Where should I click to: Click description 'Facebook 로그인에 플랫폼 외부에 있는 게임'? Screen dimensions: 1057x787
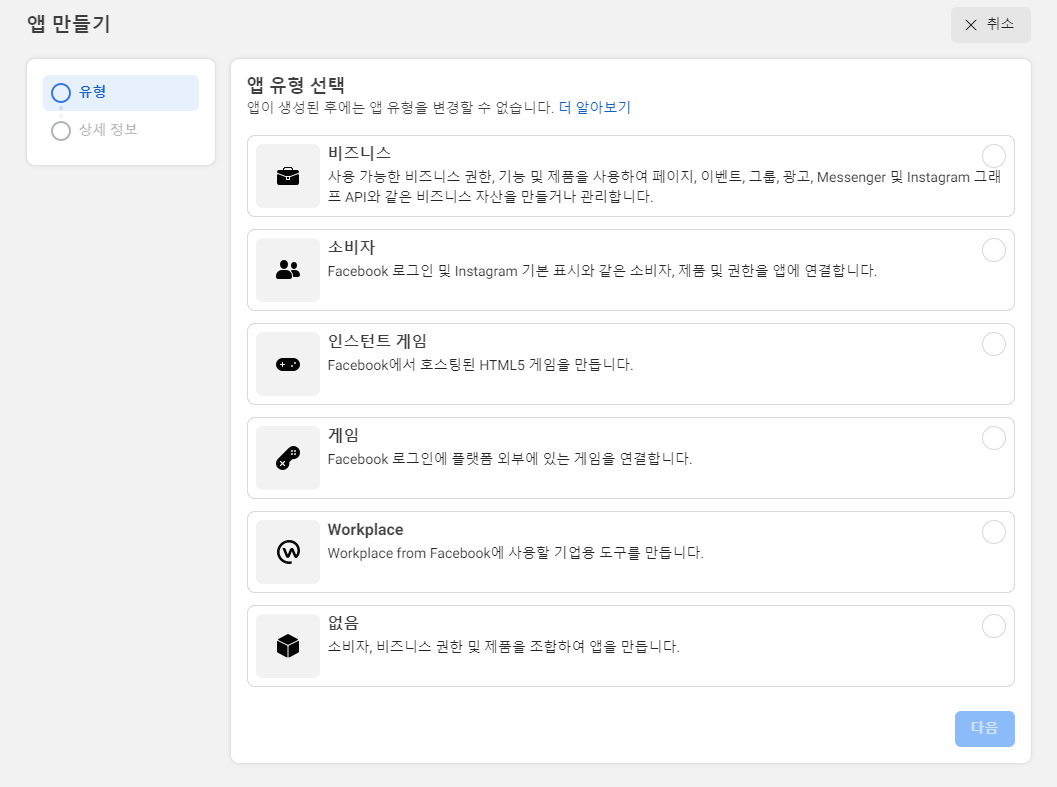[510, 459]
